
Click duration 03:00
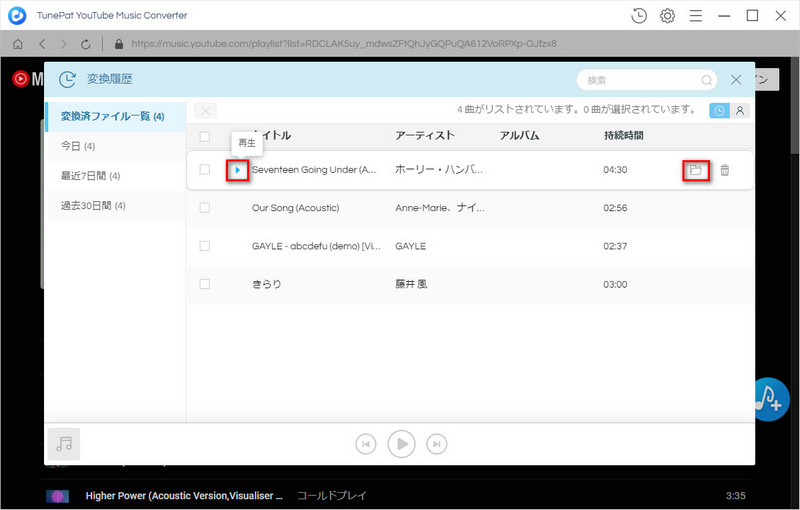coord(615,285)
